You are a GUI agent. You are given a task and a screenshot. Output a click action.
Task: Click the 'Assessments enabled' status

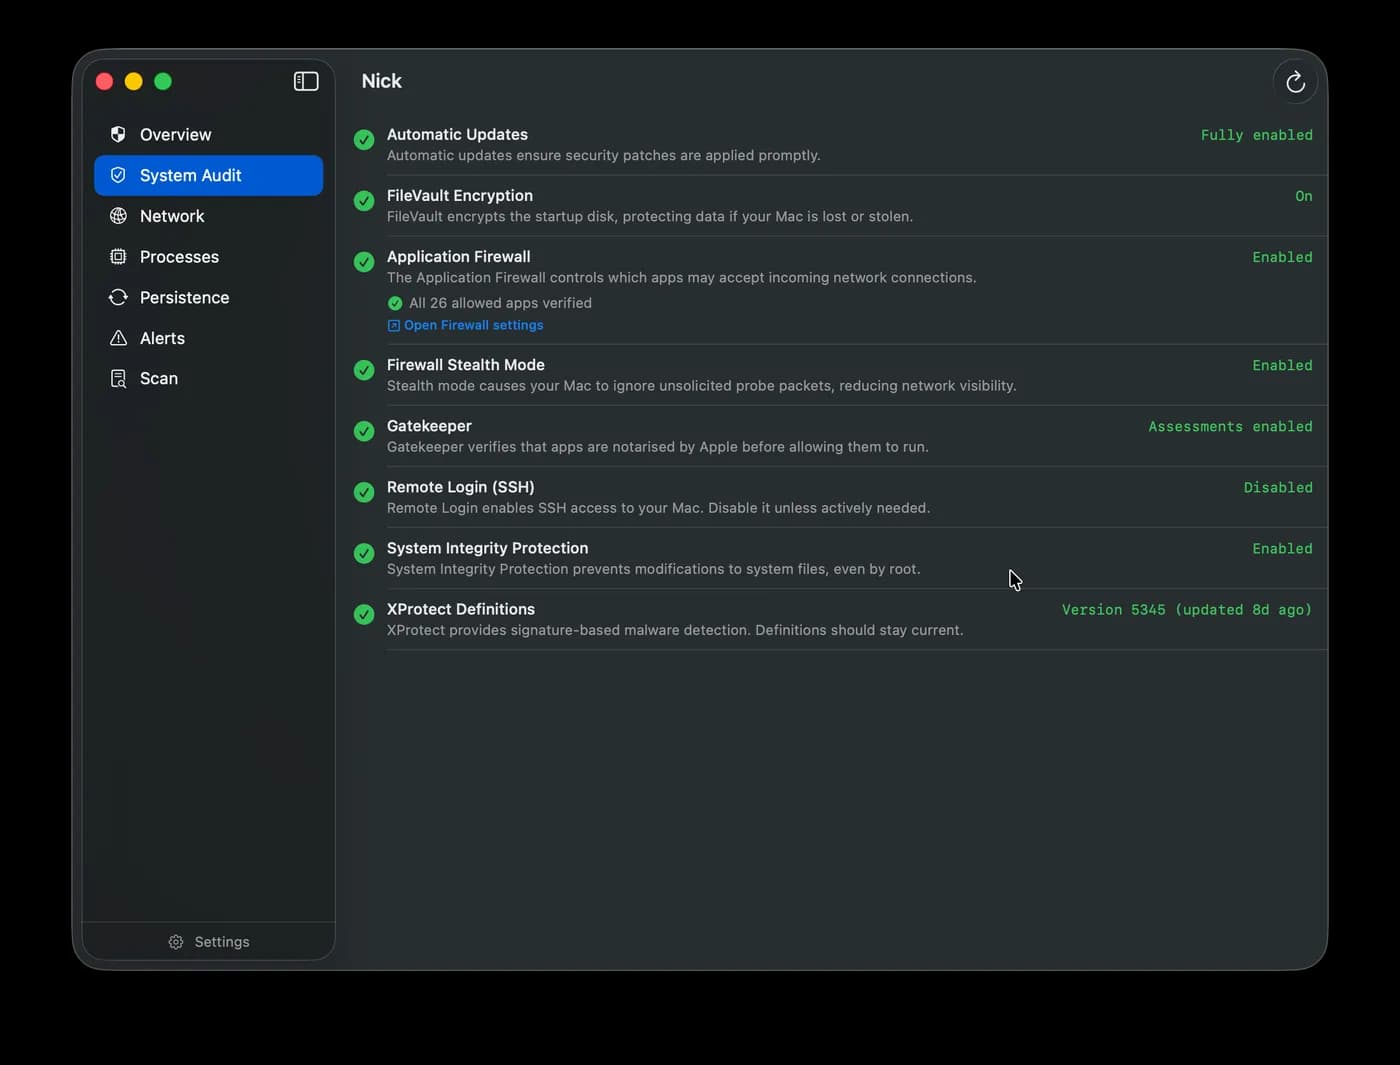1230,426
